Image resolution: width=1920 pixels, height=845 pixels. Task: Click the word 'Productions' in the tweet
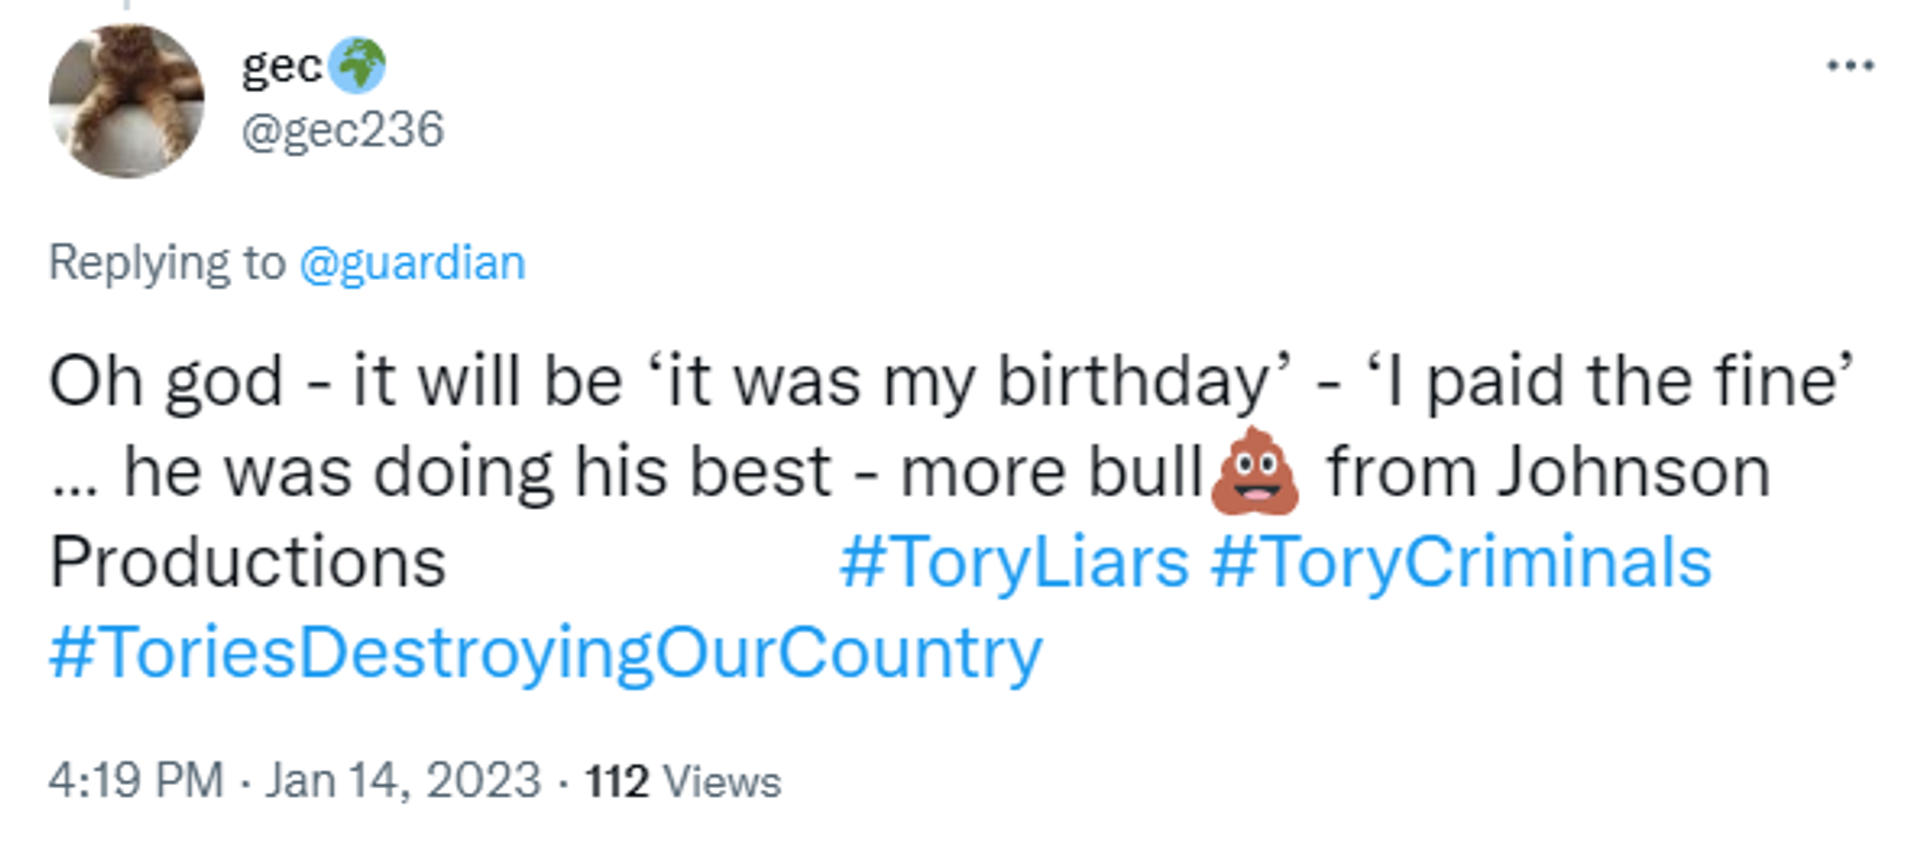pos(247,562)
